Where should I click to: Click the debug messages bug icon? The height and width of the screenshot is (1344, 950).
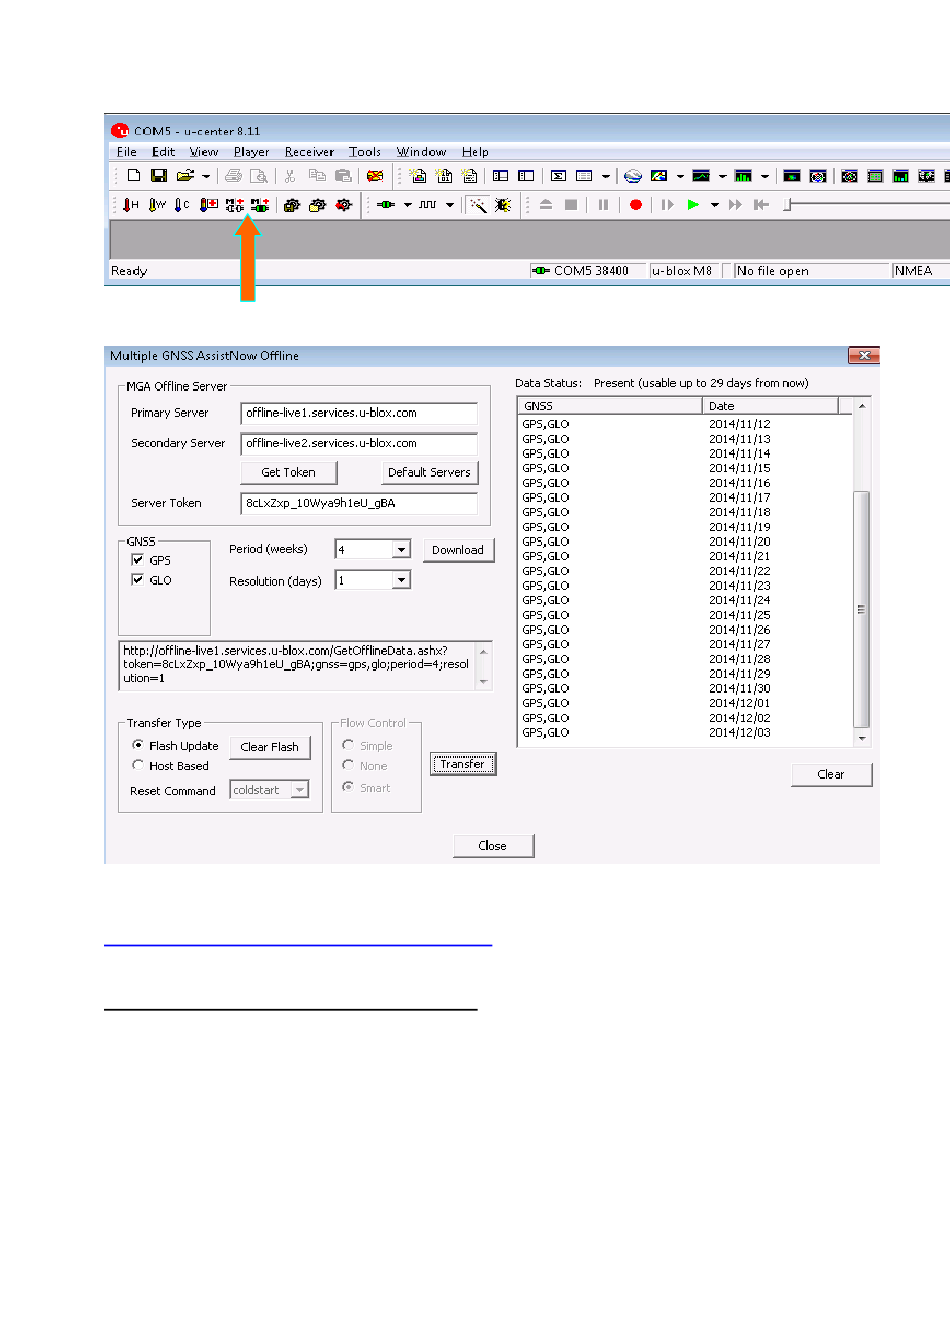click(x=503, y=205)
